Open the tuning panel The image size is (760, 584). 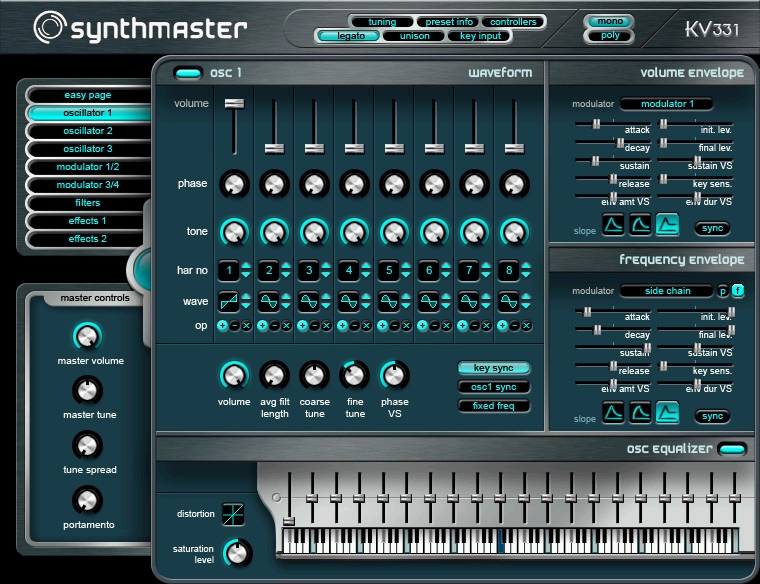point(382,22)
